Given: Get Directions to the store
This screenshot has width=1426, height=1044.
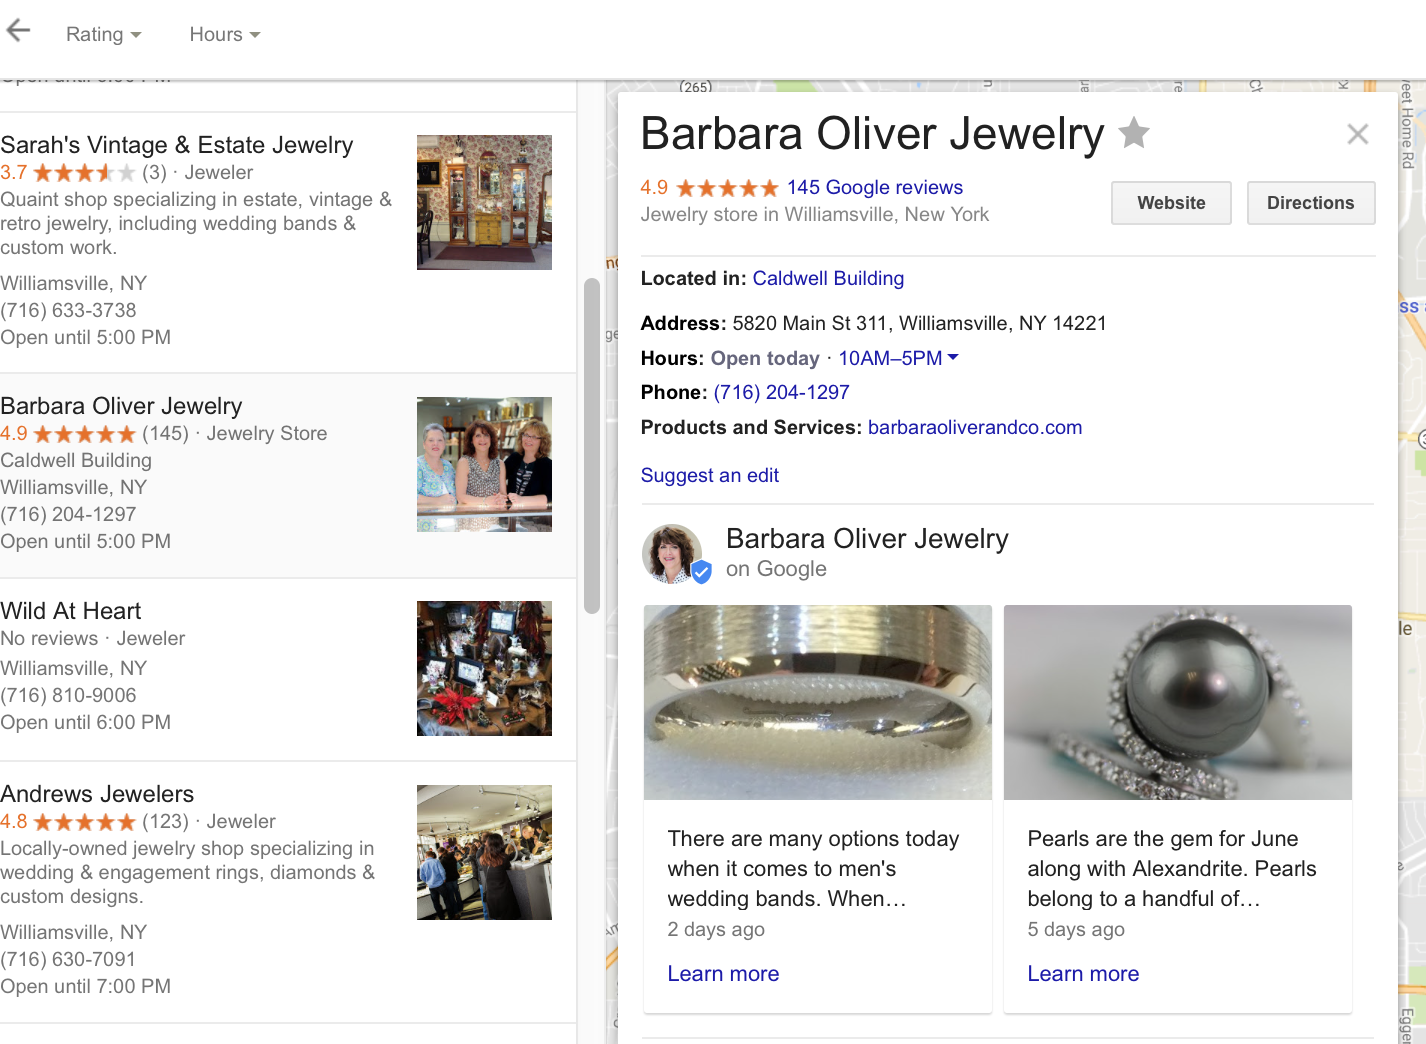Looking at the screenshot, I should tap(1310, 203).
